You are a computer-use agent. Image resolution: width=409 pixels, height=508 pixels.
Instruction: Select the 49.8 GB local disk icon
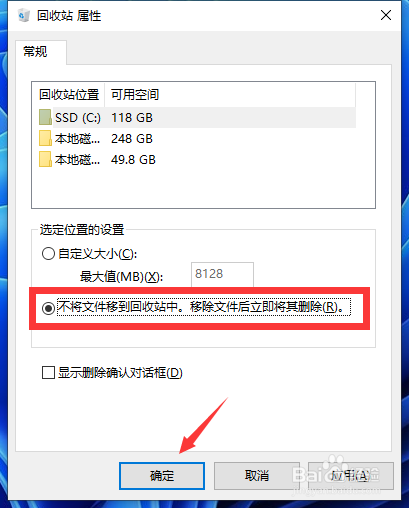pos(45,159)
